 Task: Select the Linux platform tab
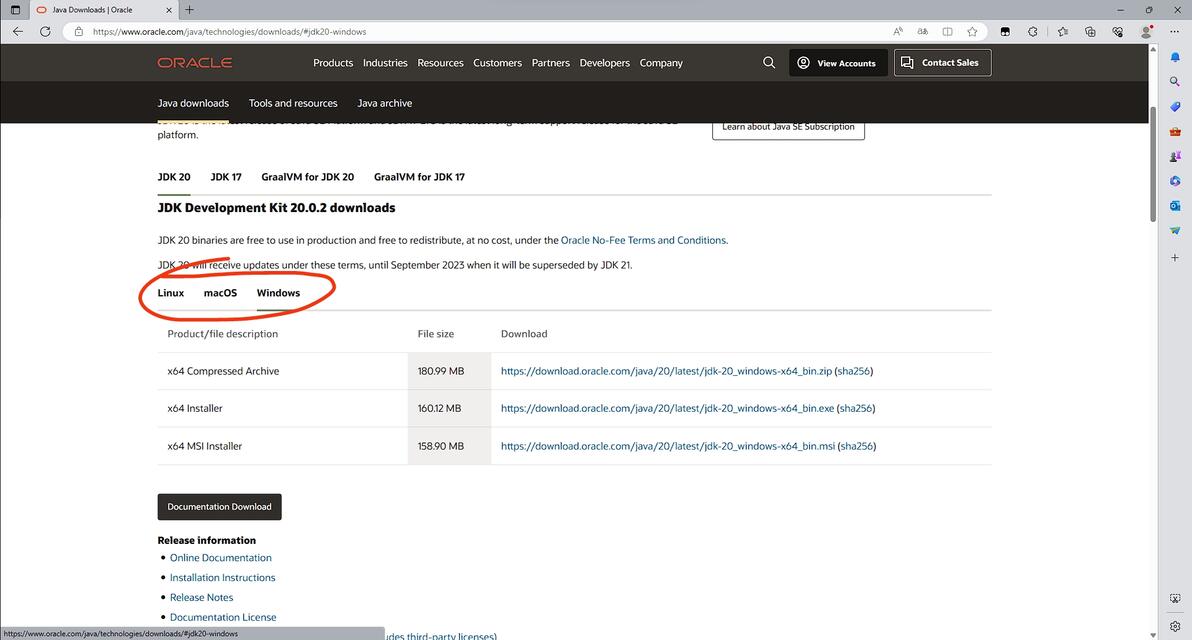[170, 293]
